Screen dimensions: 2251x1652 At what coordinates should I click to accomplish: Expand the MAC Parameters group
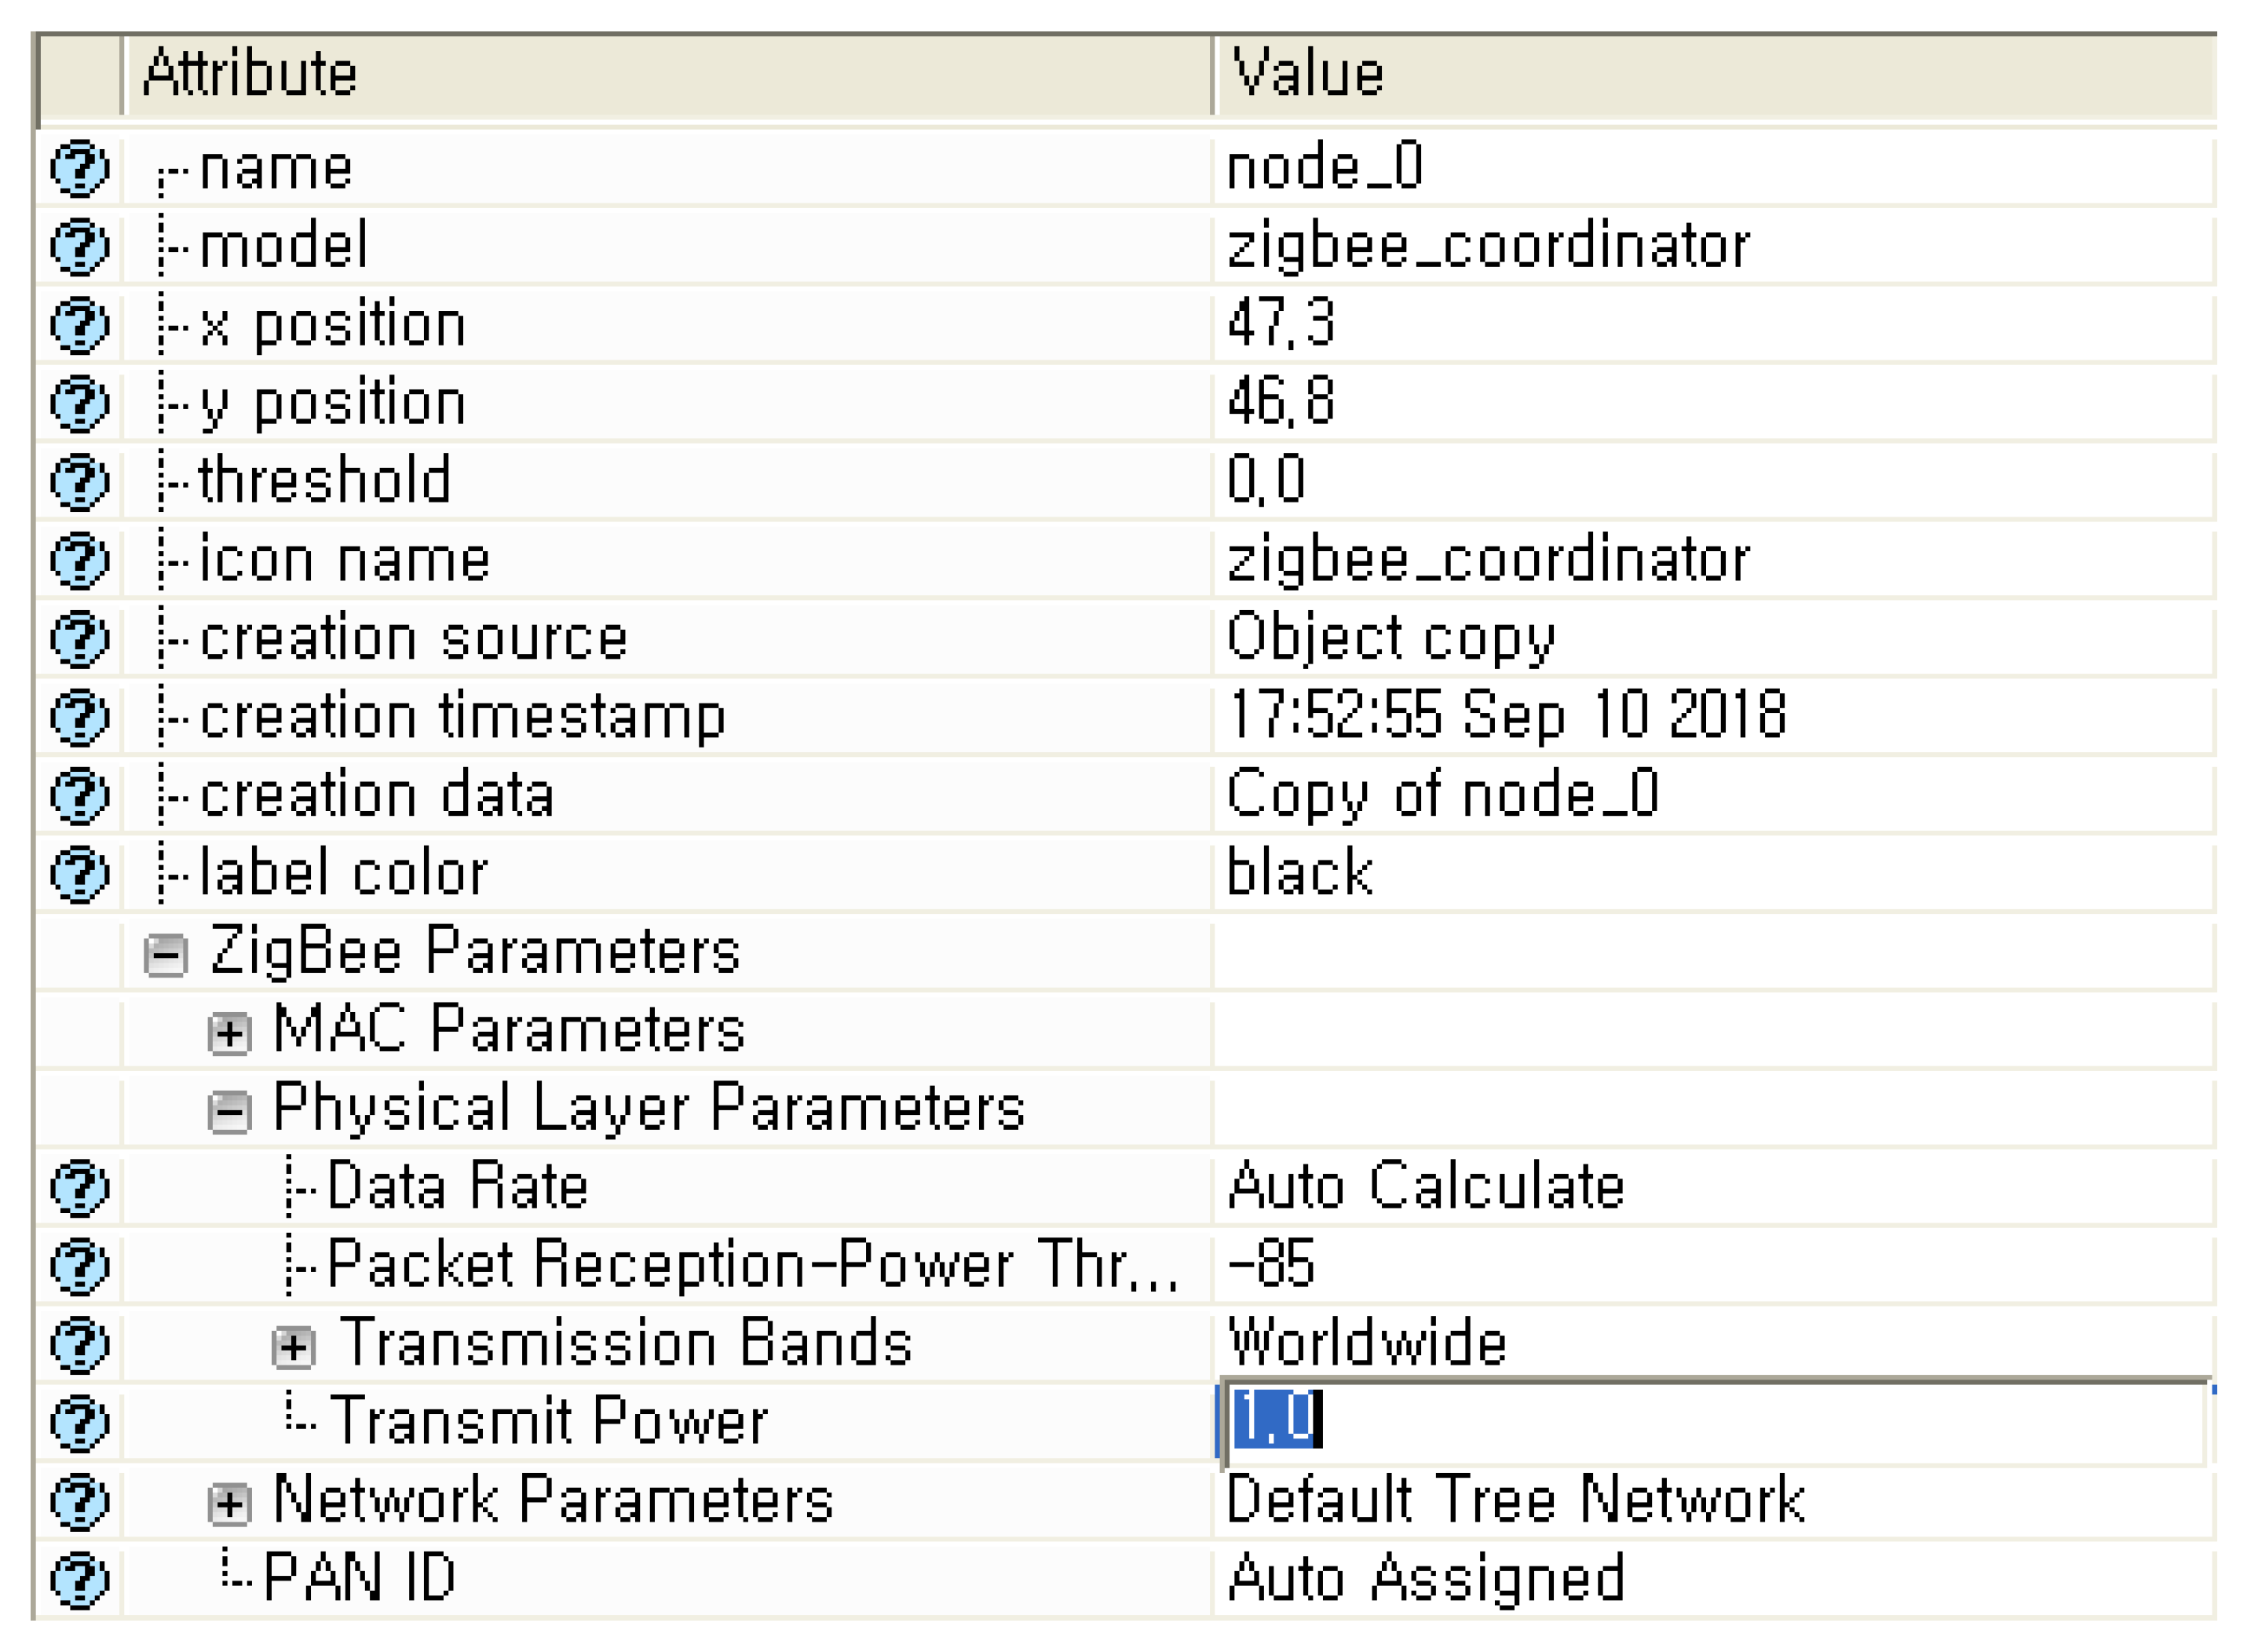[x=229, y=1034]
